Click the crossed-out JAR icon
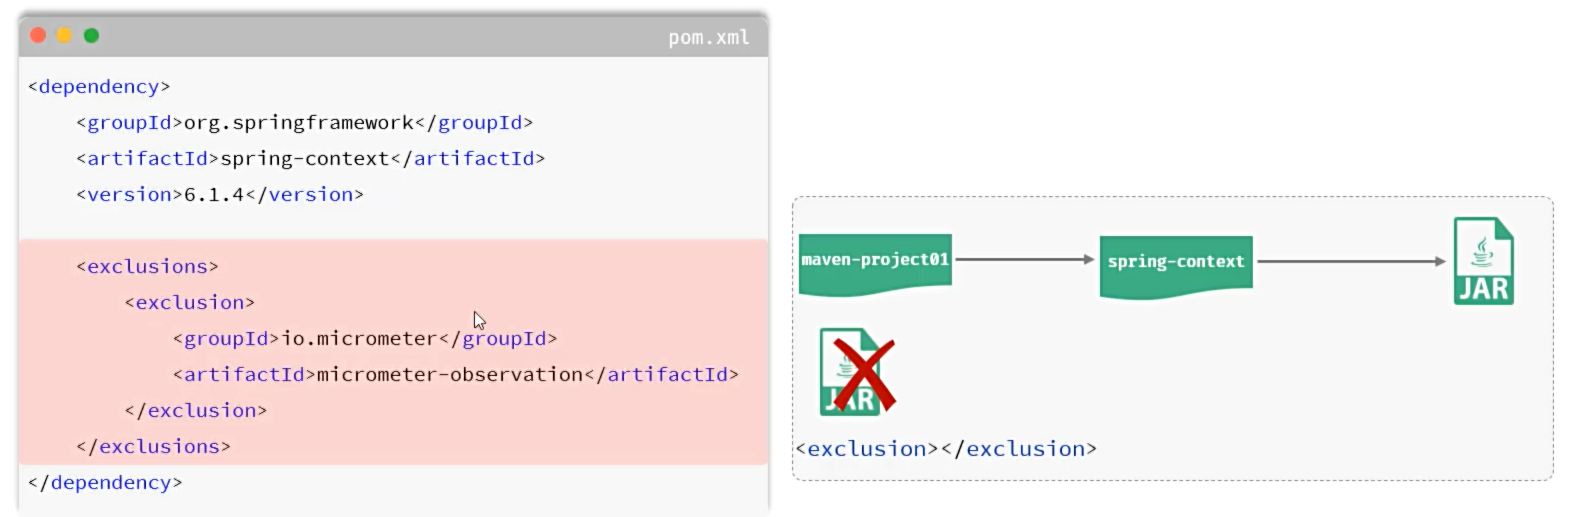Screen dimensions: 1571x517 (x=857, y=372)
